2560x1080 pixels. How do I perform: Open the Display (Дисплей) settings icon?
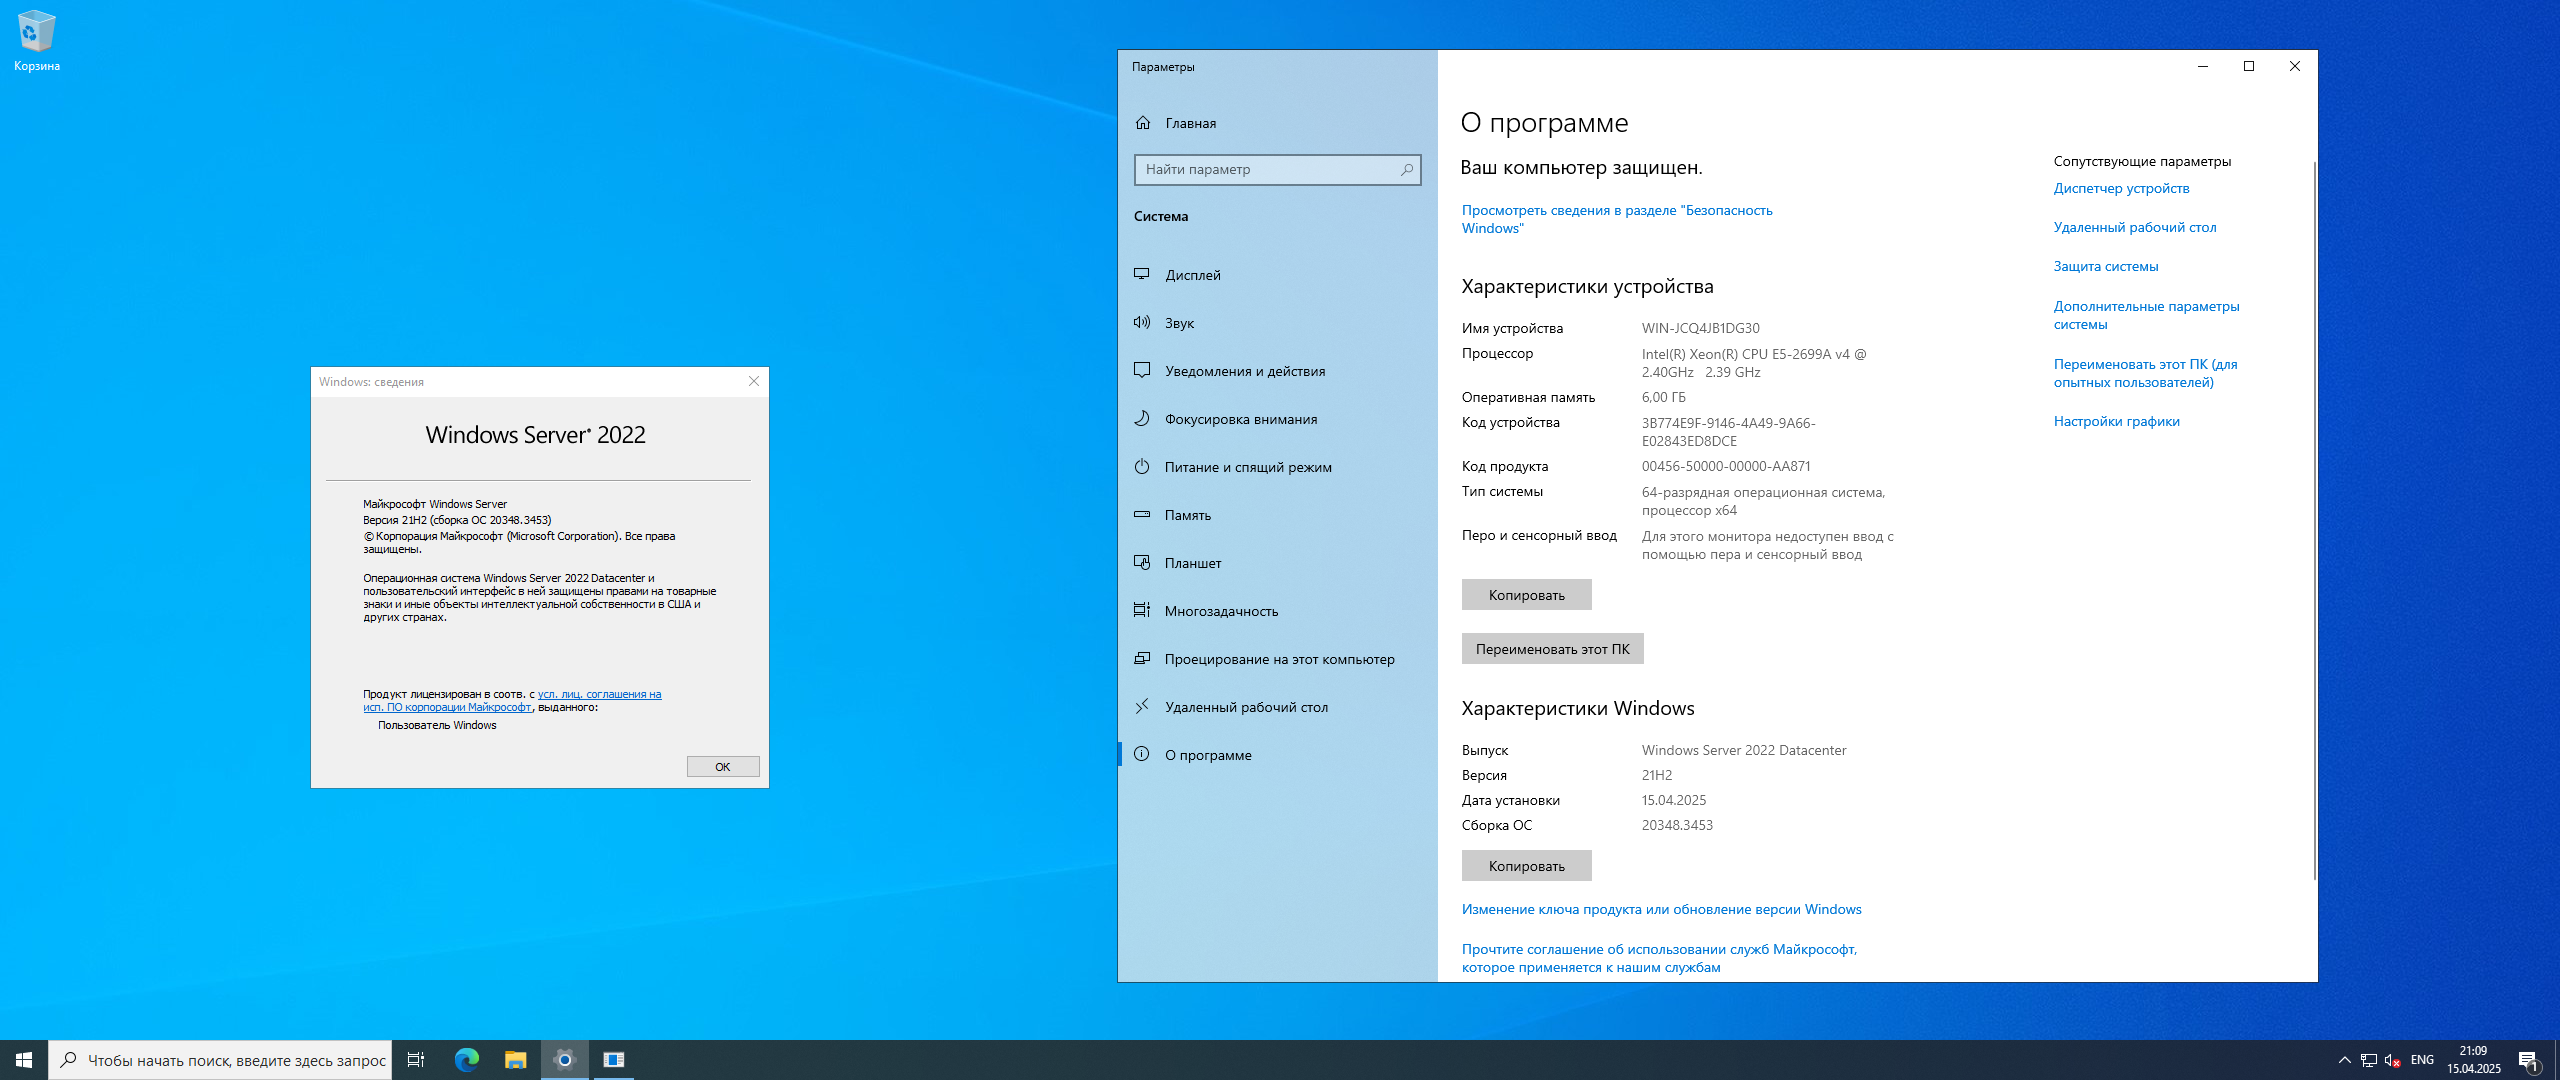coord(1142,274)
